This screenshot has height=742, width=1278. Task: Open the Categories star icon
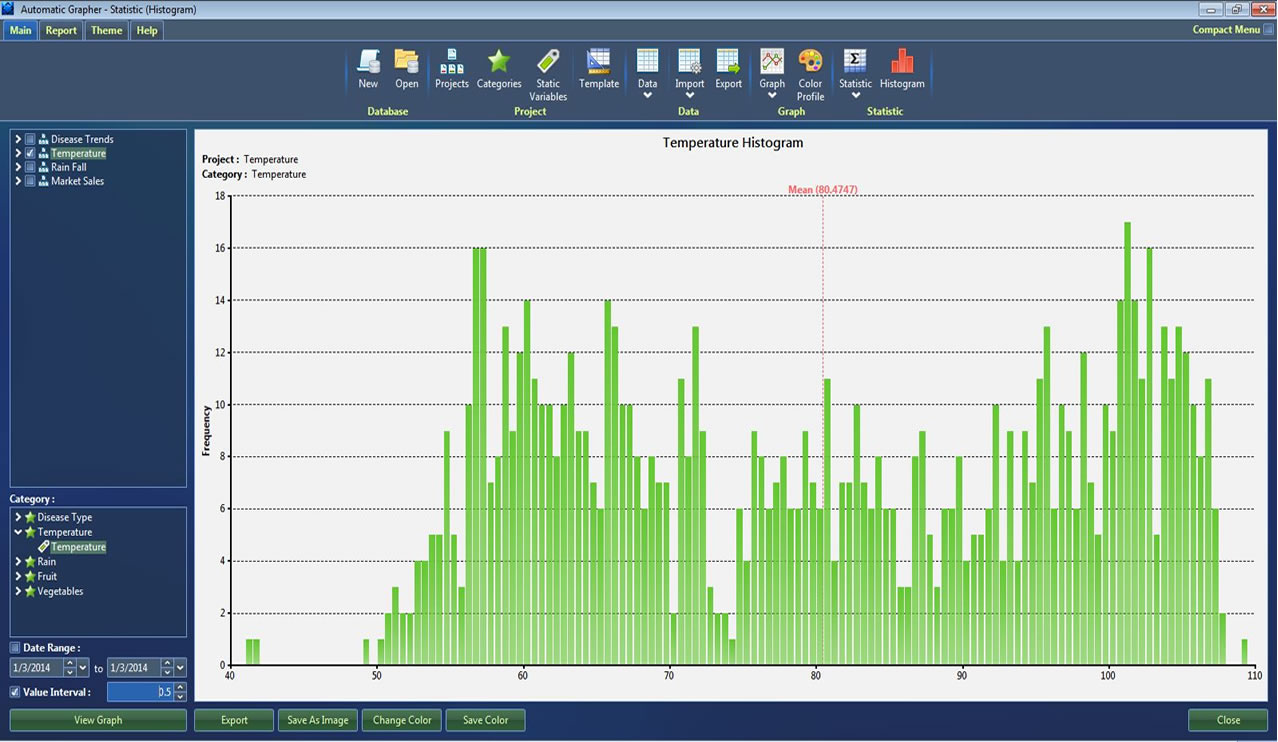(x=498, y=61)
